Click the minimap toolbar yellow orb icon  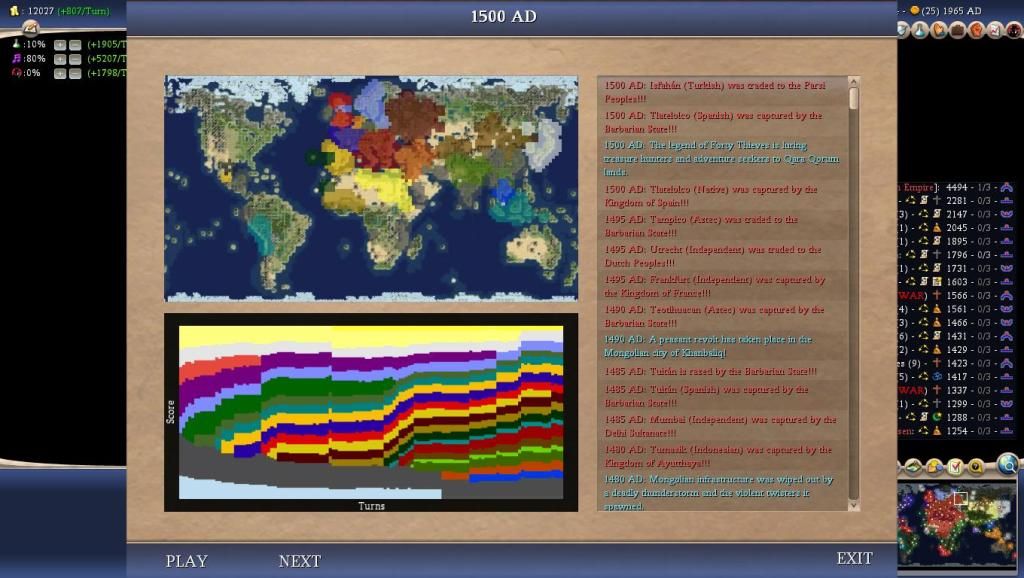tap(976, 466)
